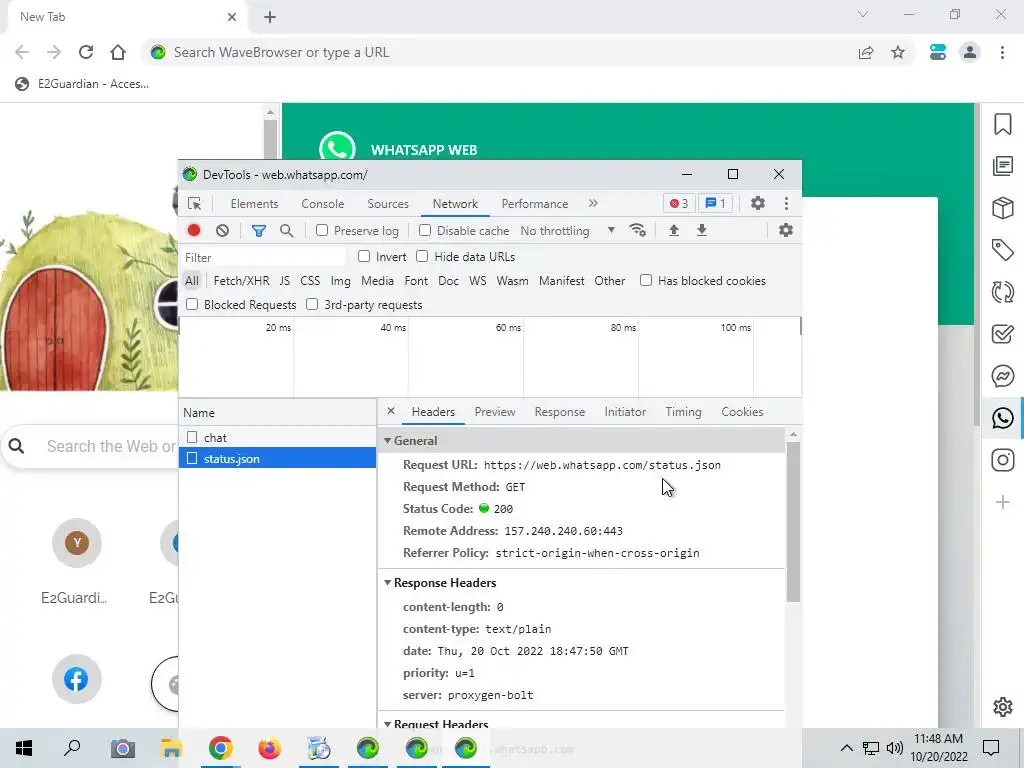Viewport: 1024px width, 768px height.
Task: Open E2Guardian bookmark in bookmarks bar
Action: tap(82, 84)
